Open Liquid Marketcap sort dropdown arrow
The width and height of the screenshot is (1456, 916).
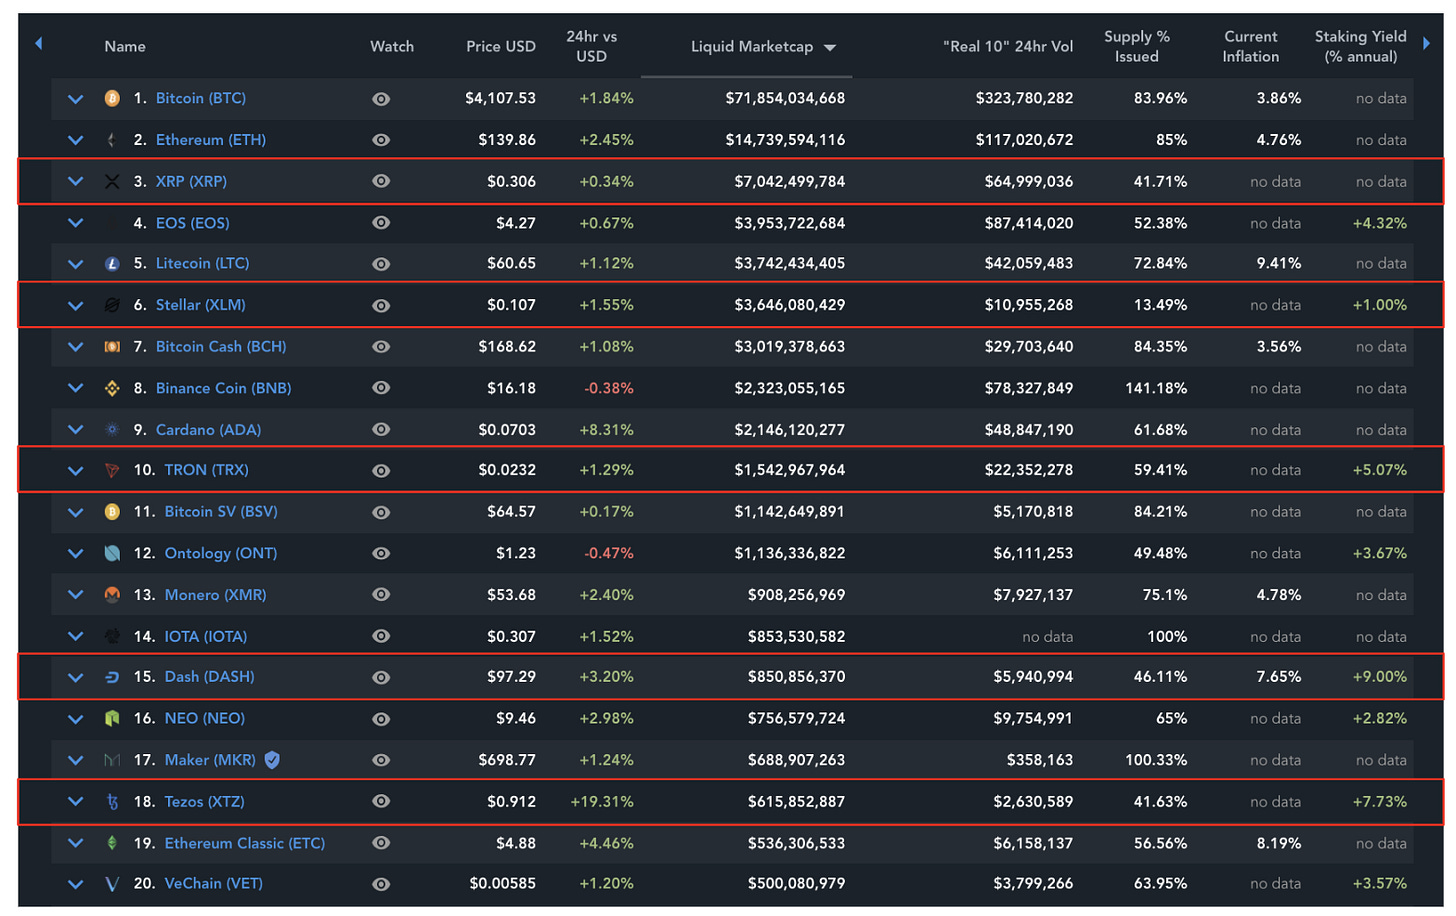830,47
